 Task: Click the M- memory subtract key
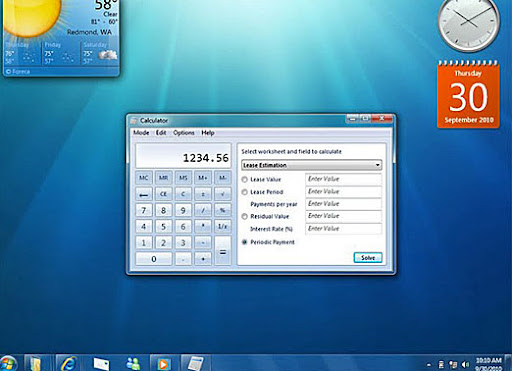point(222,178)
